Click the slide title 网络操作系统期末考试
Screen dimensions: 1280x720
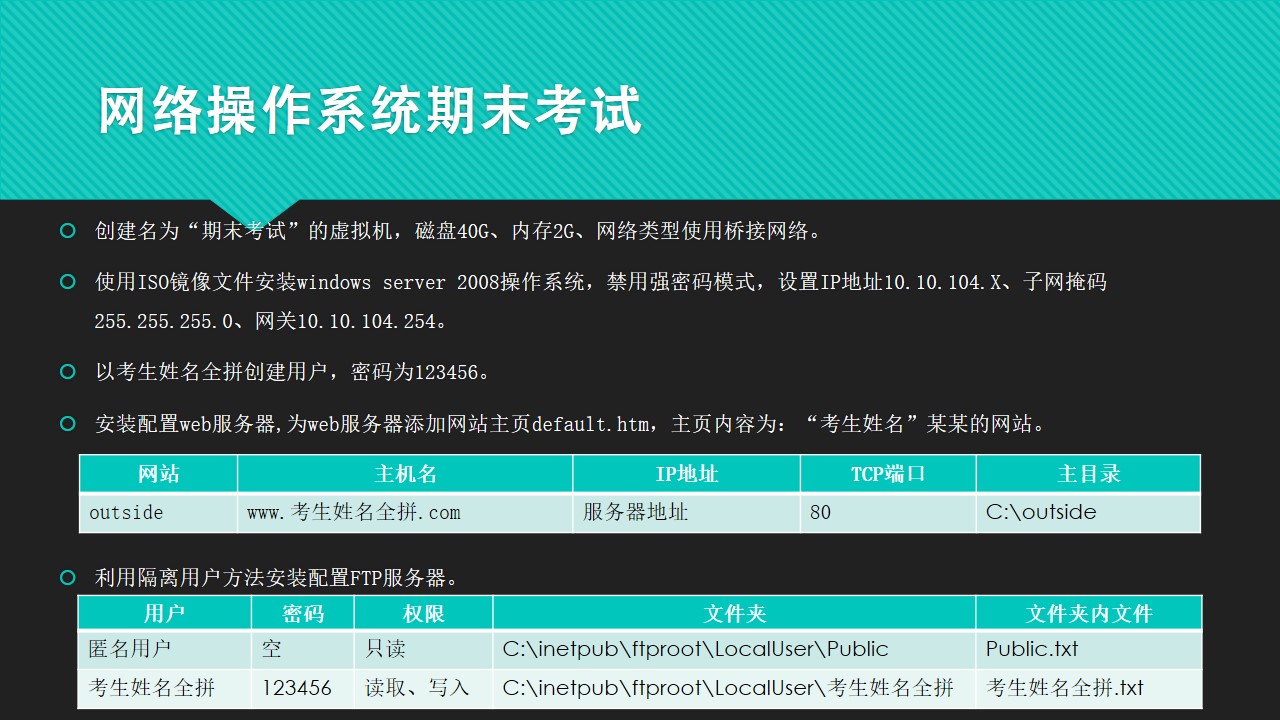coord(370,110)
